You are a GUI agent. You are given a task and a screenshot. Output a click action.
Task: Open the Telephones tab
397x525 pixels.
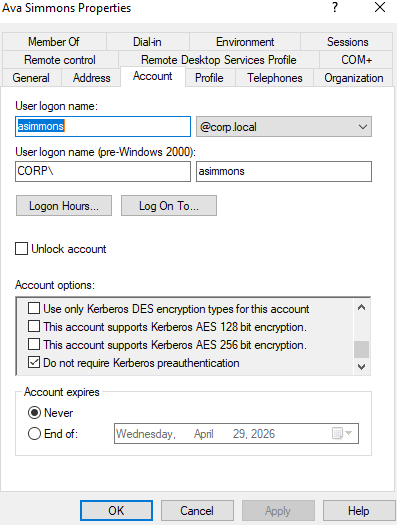click(x=274, y=78)
